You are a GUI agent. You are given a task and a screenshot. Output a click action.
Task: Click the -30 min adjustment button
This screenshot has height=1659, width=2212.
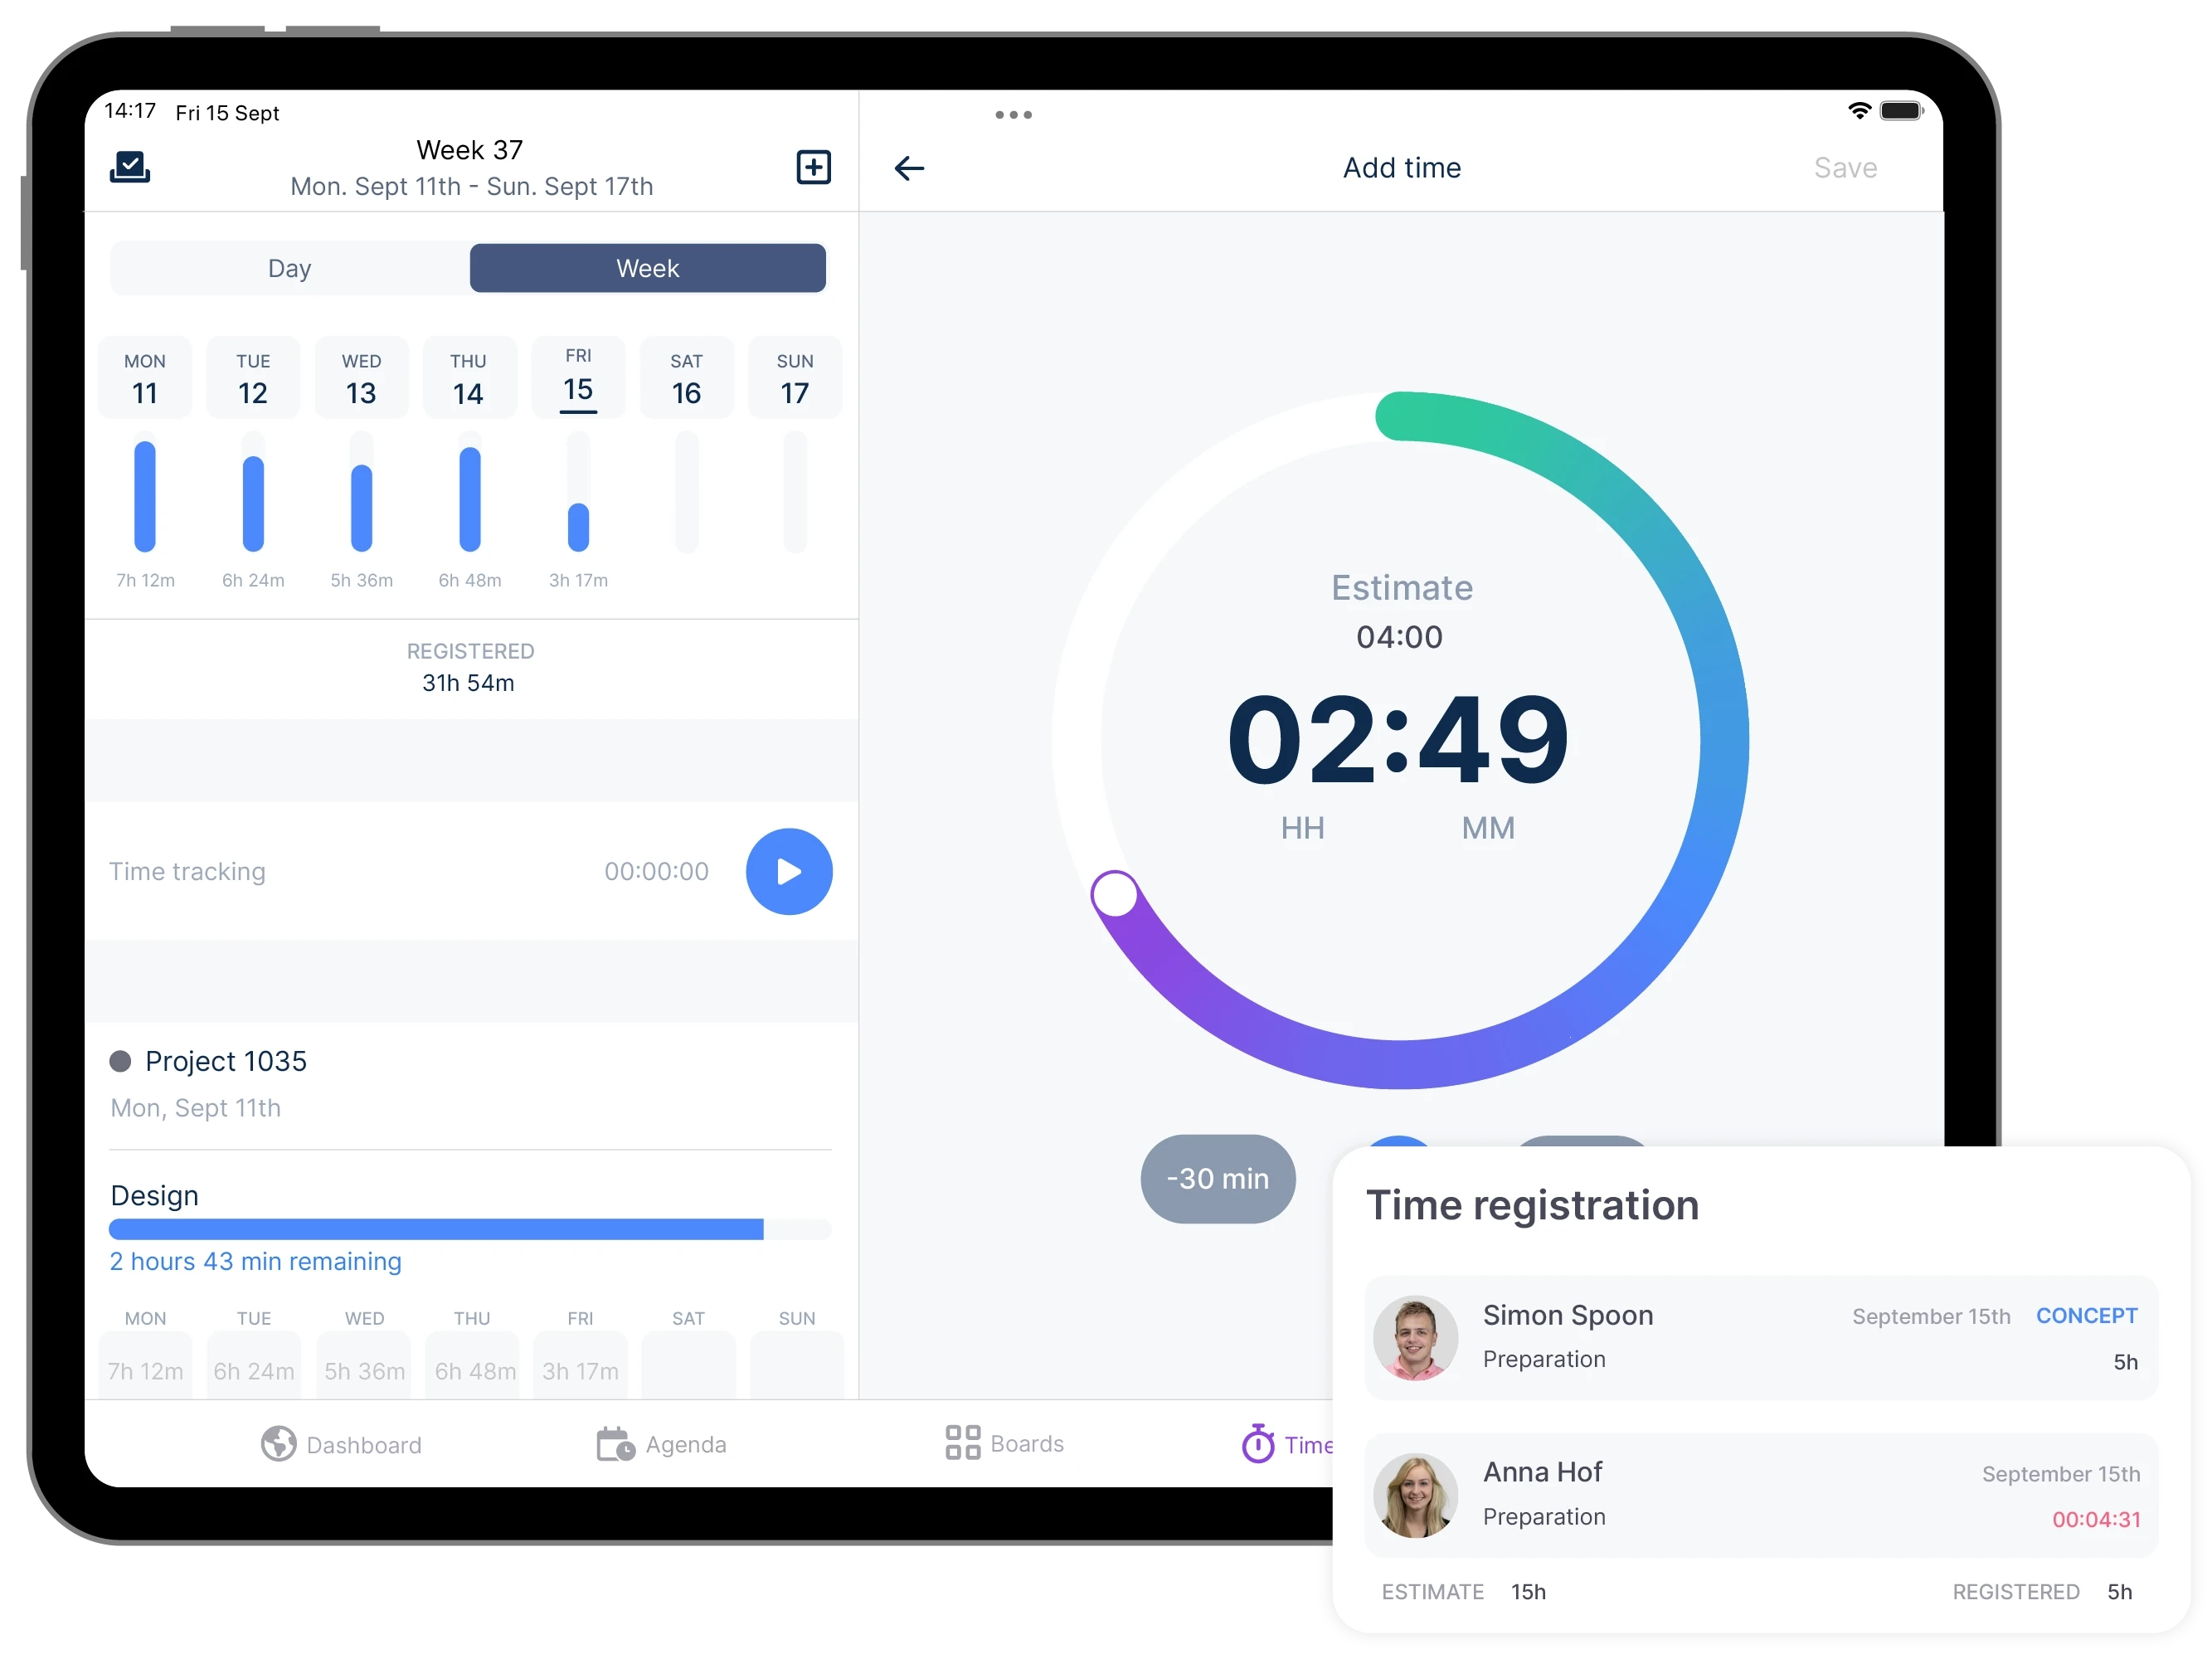1214,1176
